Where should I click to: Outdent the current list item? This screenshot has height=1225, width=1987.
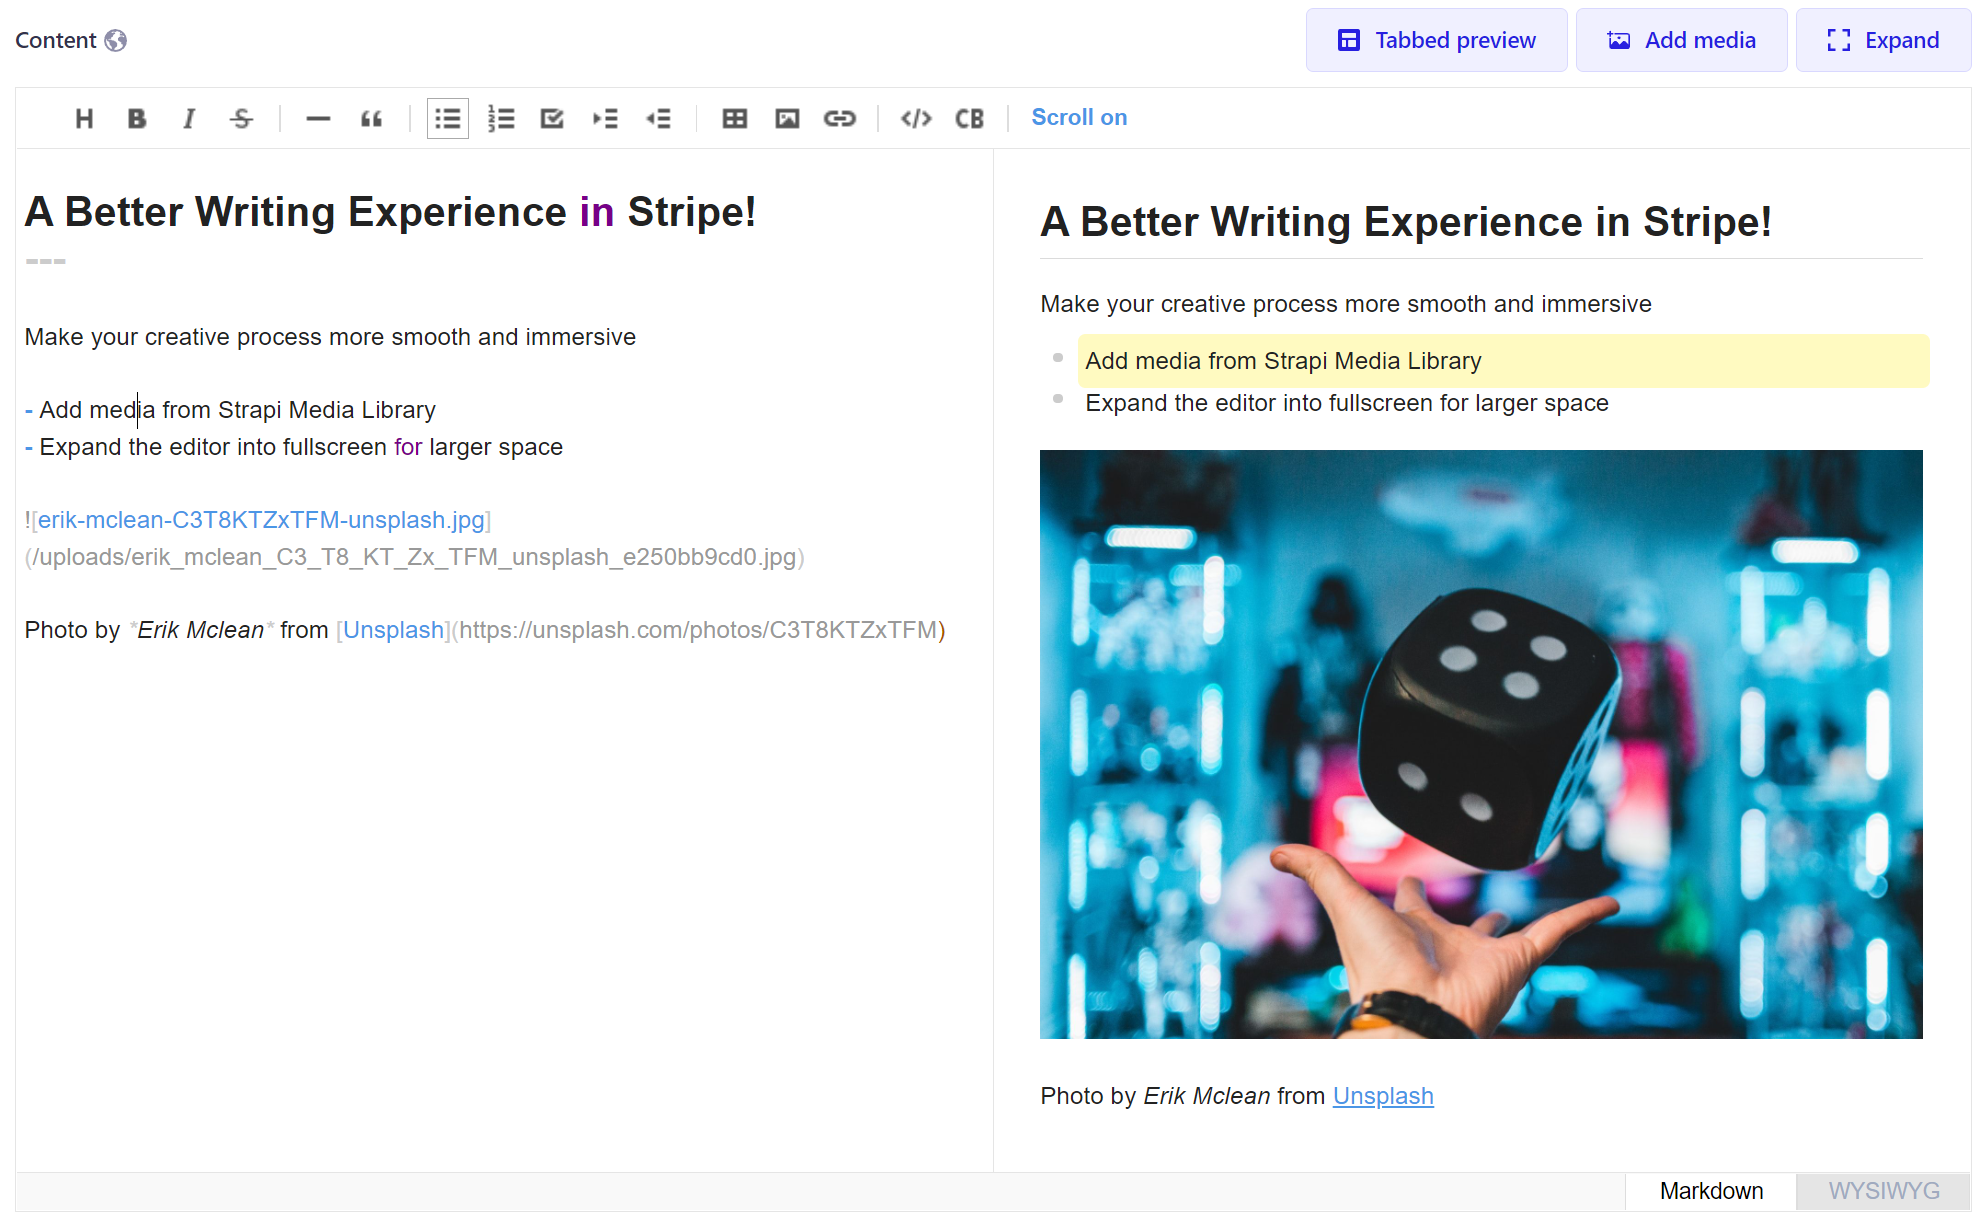click(658, 119)
